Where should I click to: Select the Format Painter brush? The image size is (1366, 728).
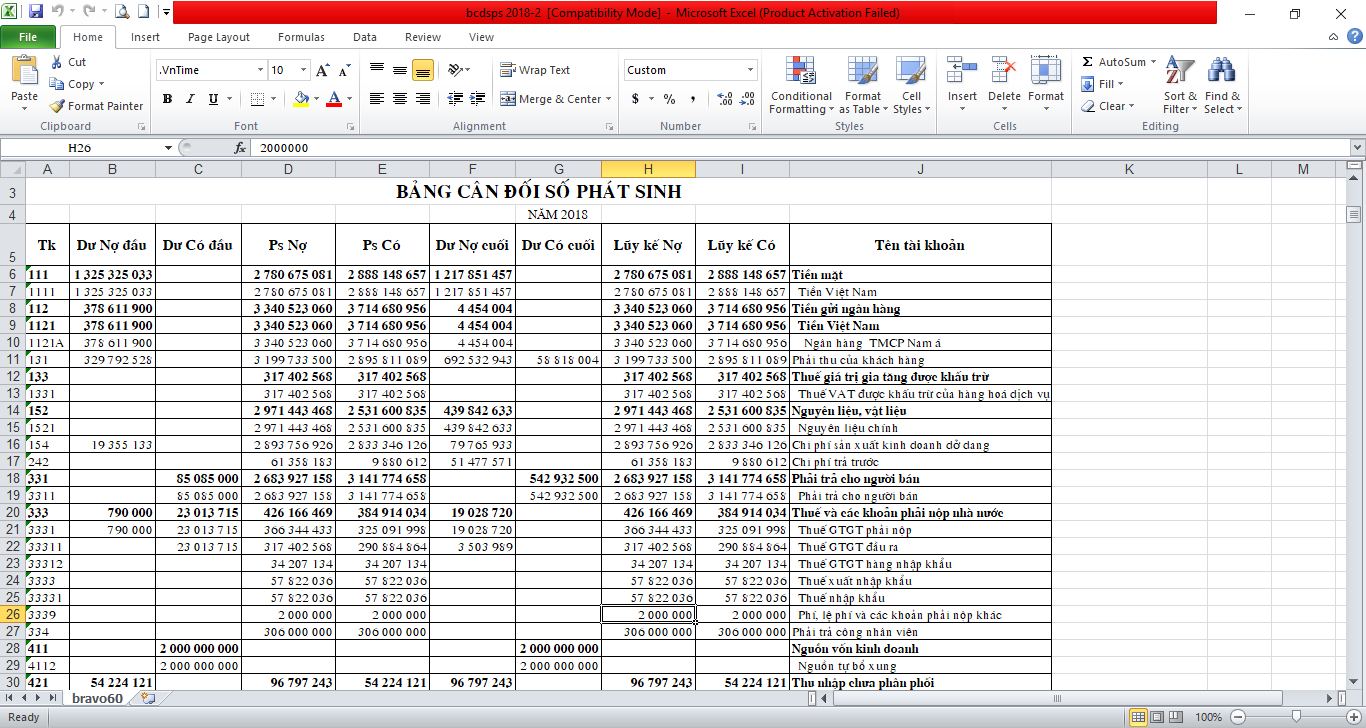[x=58, y=106]
